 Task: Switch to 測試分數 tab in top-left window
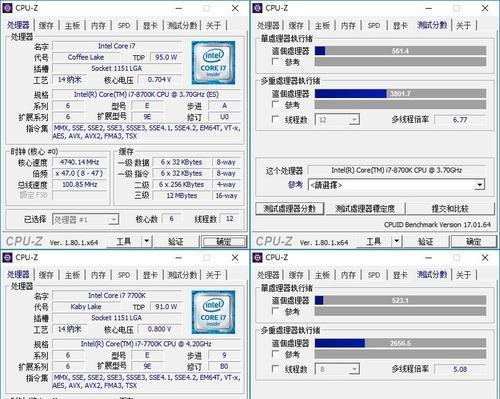coord(182,25)
